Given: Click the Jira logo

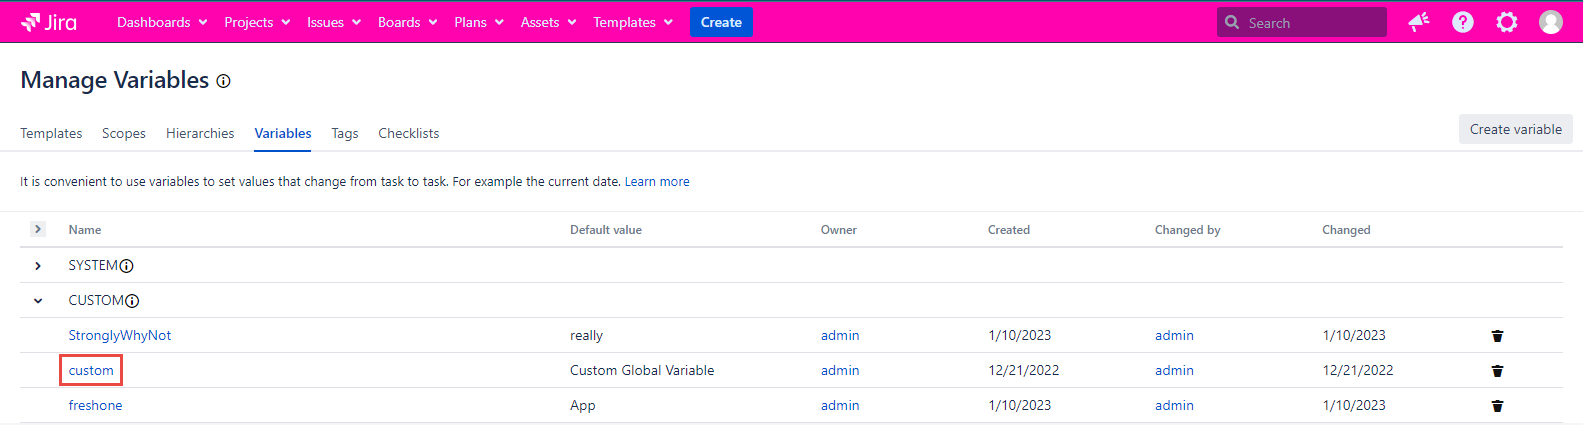Looking at the screenshot, I should tap(49, 22).
